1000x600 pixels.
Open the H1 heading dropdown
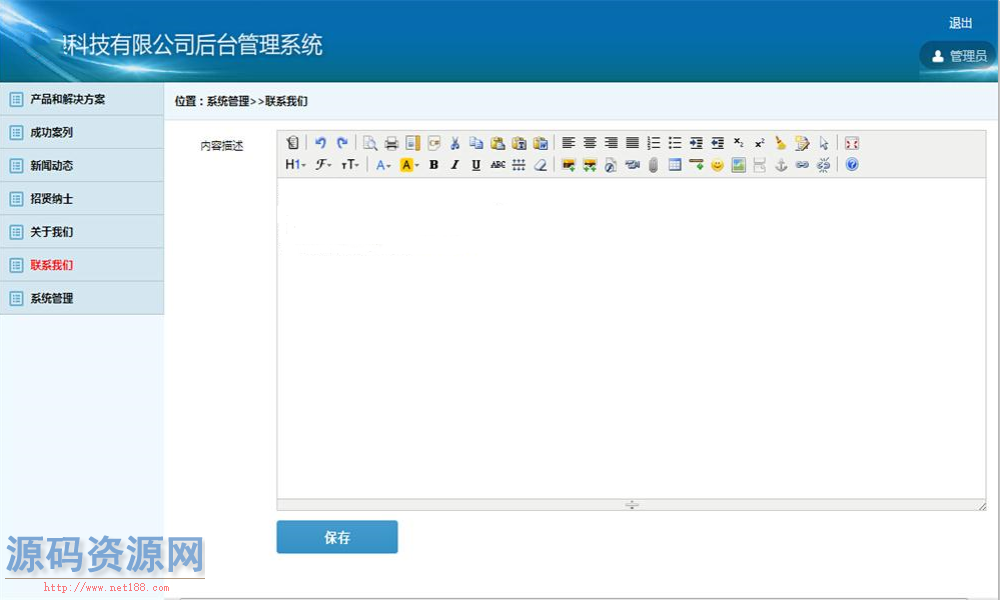[x=295, y=165]
